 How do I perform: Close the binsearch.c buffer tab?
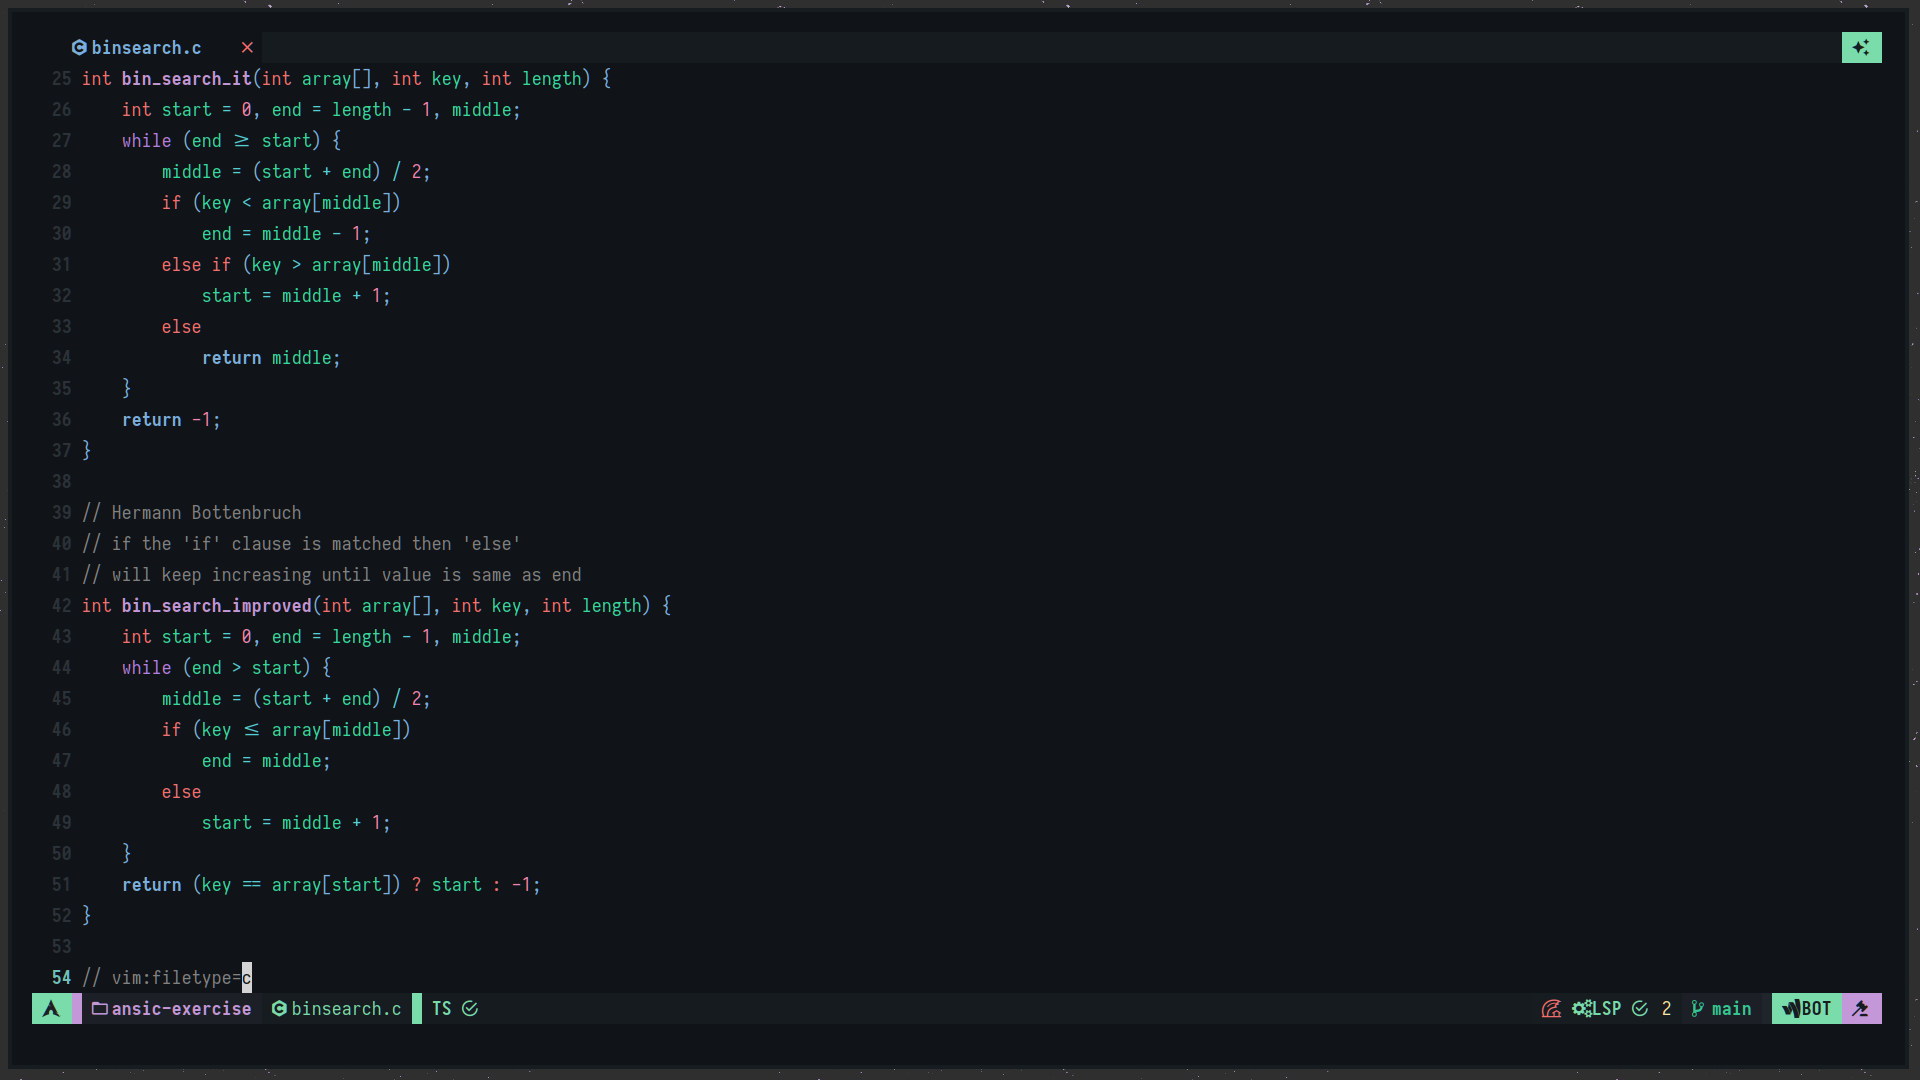click(x=247, y=47)
